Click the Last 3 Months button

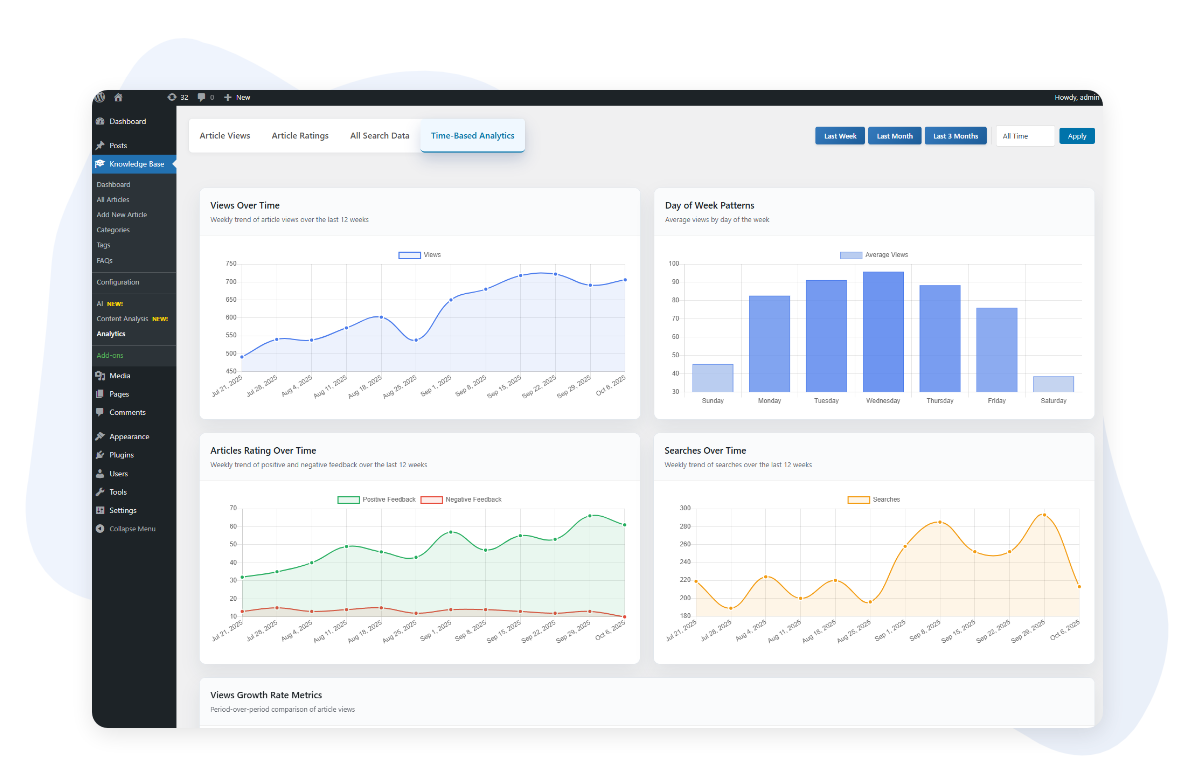coord(955,136)
